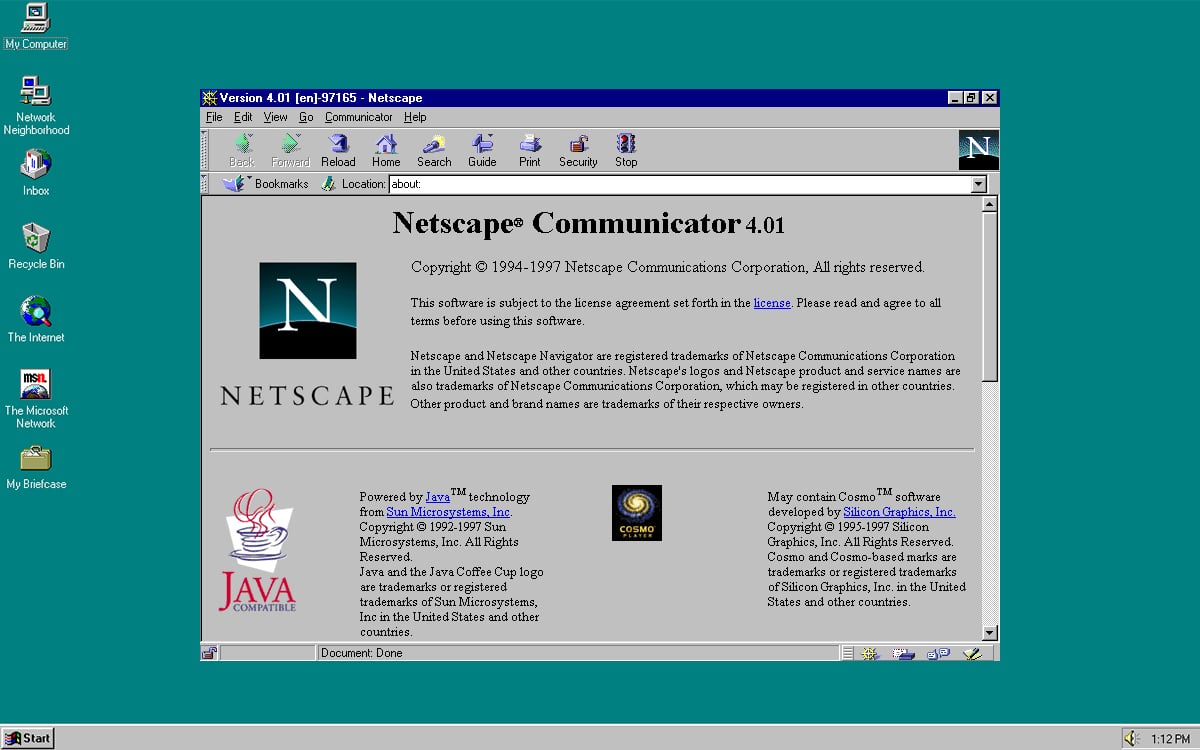Open the Go menu
The height and width of the screenshot is (750, 1200).
[306, 117]
